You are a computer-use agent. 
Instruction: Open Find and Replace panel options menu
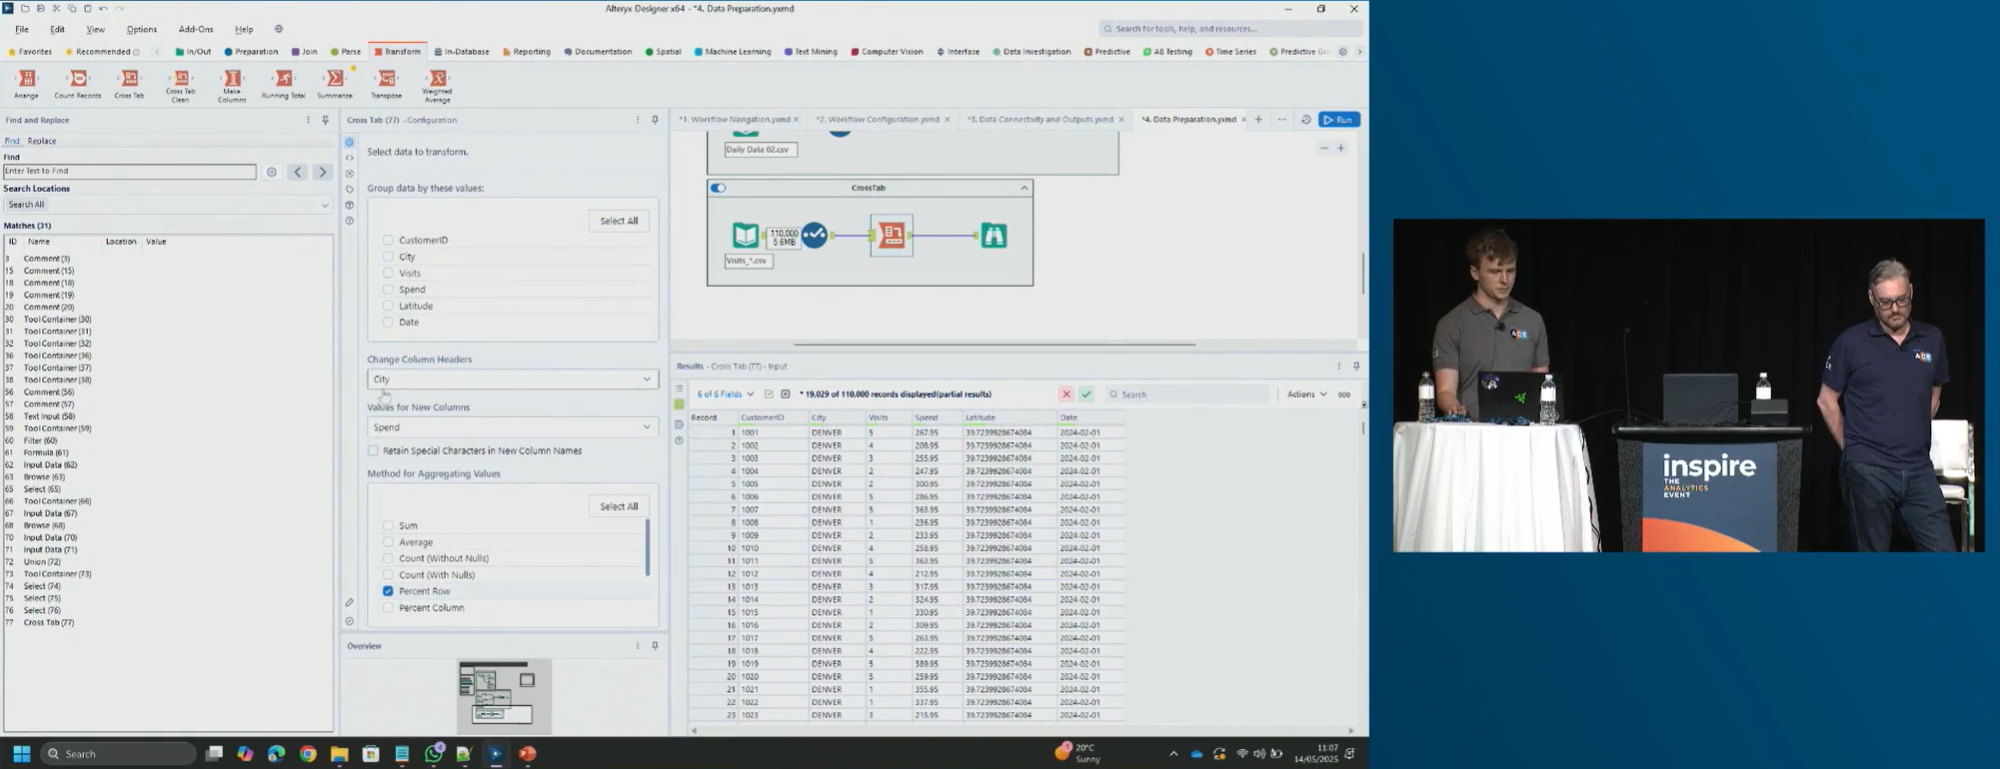pos(308,120)
